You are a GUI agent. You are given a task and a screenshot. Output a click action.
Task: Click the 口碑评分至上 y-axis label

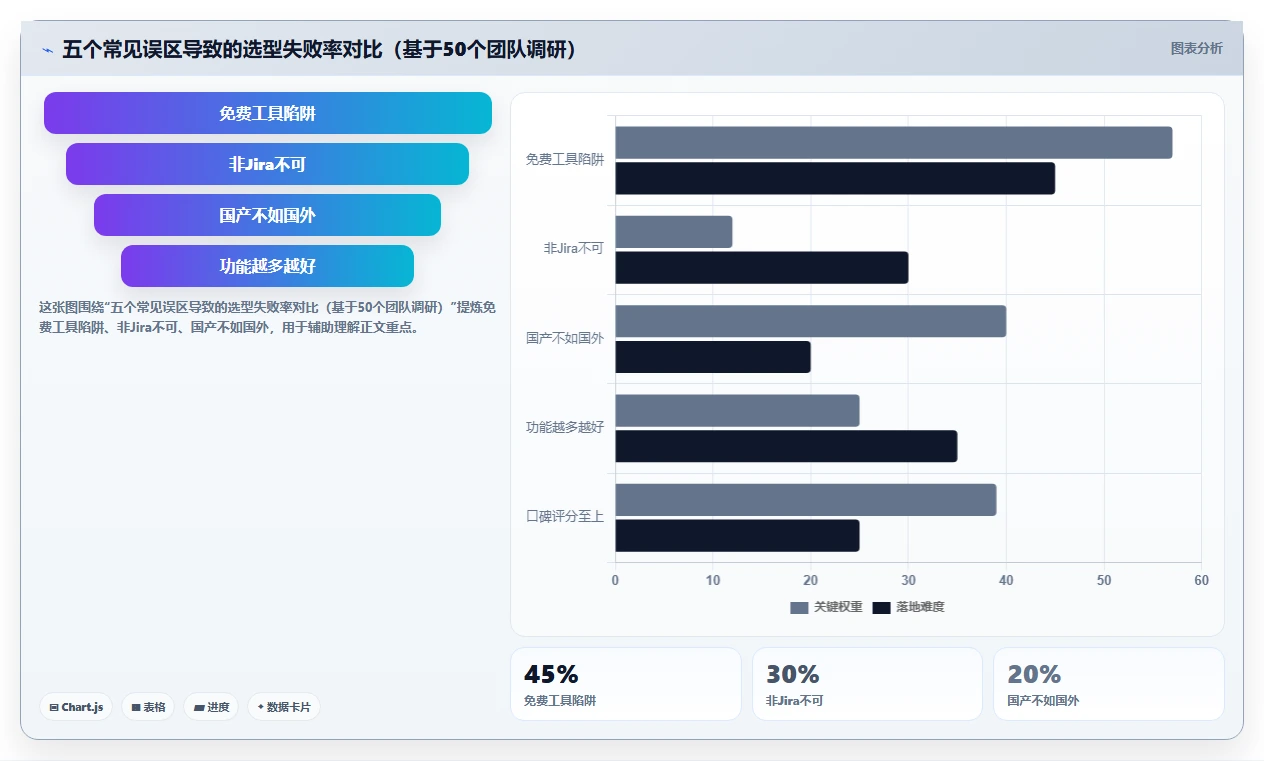565,517
